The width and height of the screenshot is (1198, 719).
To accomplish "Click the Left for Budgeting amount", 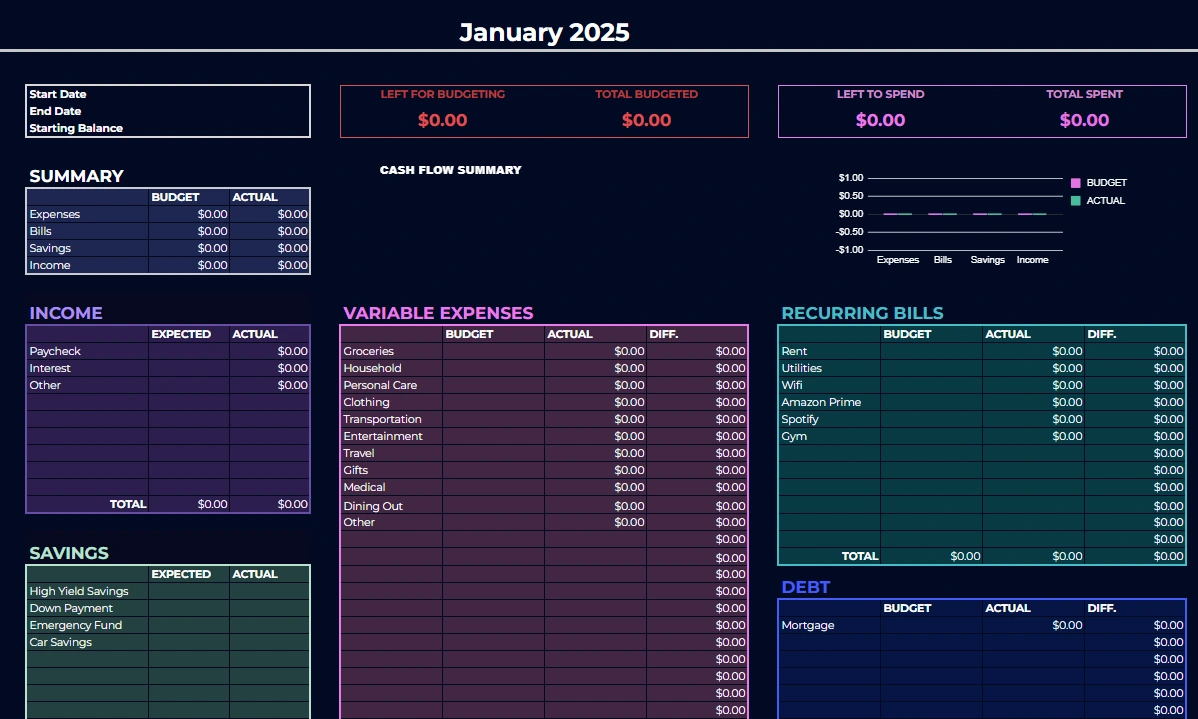I will tap(442, 120).
